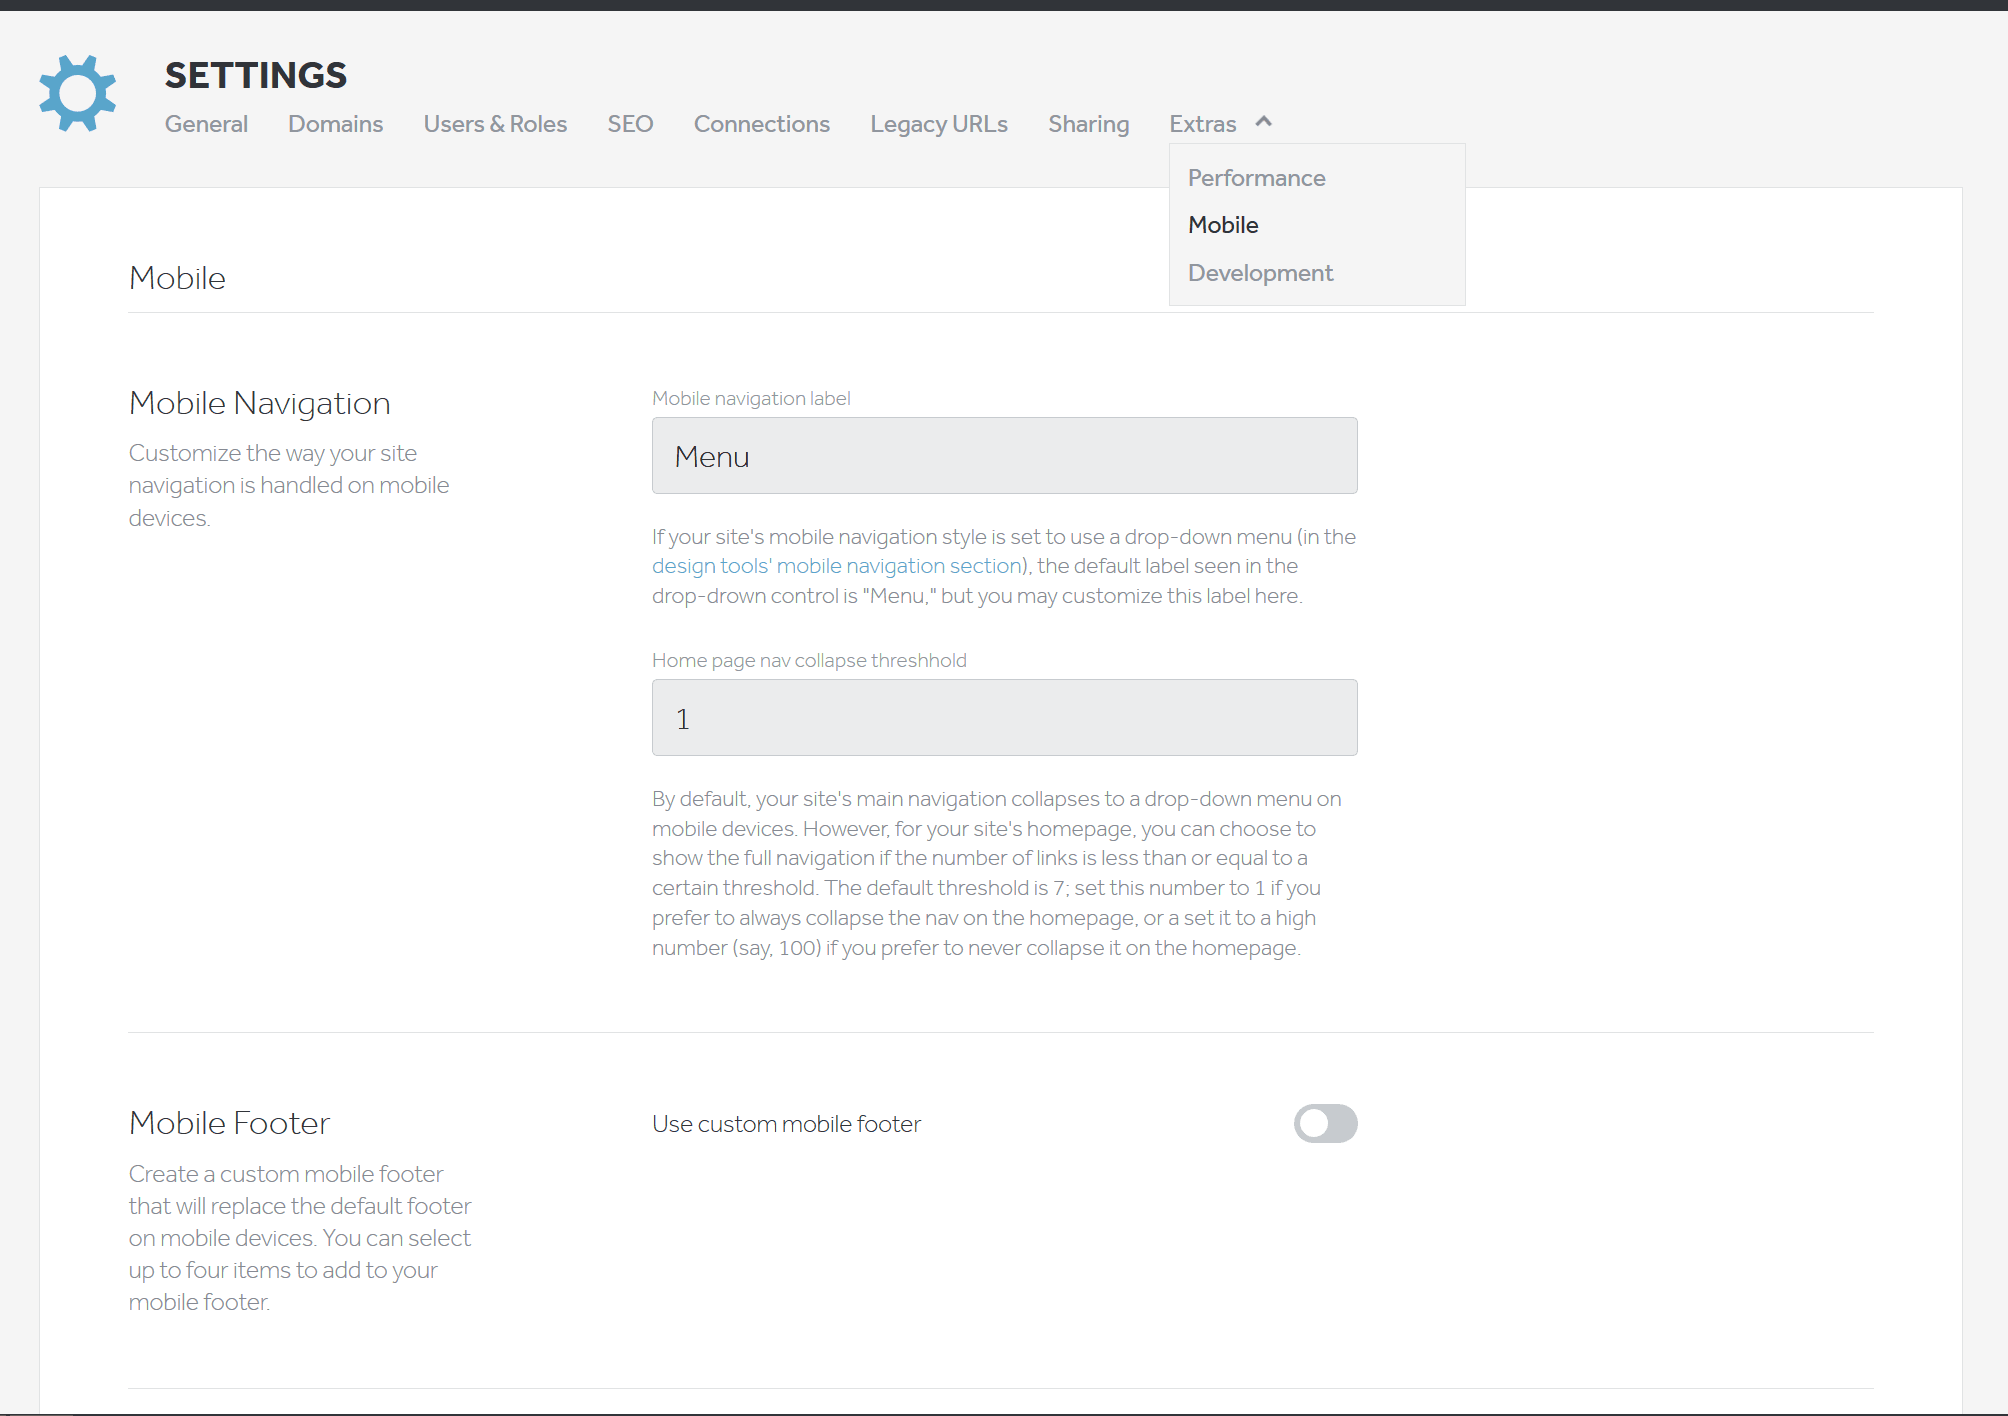Collapse the Extras menu chevron
Viewport: 2008px width, 1416px height.
[1264, 122]
